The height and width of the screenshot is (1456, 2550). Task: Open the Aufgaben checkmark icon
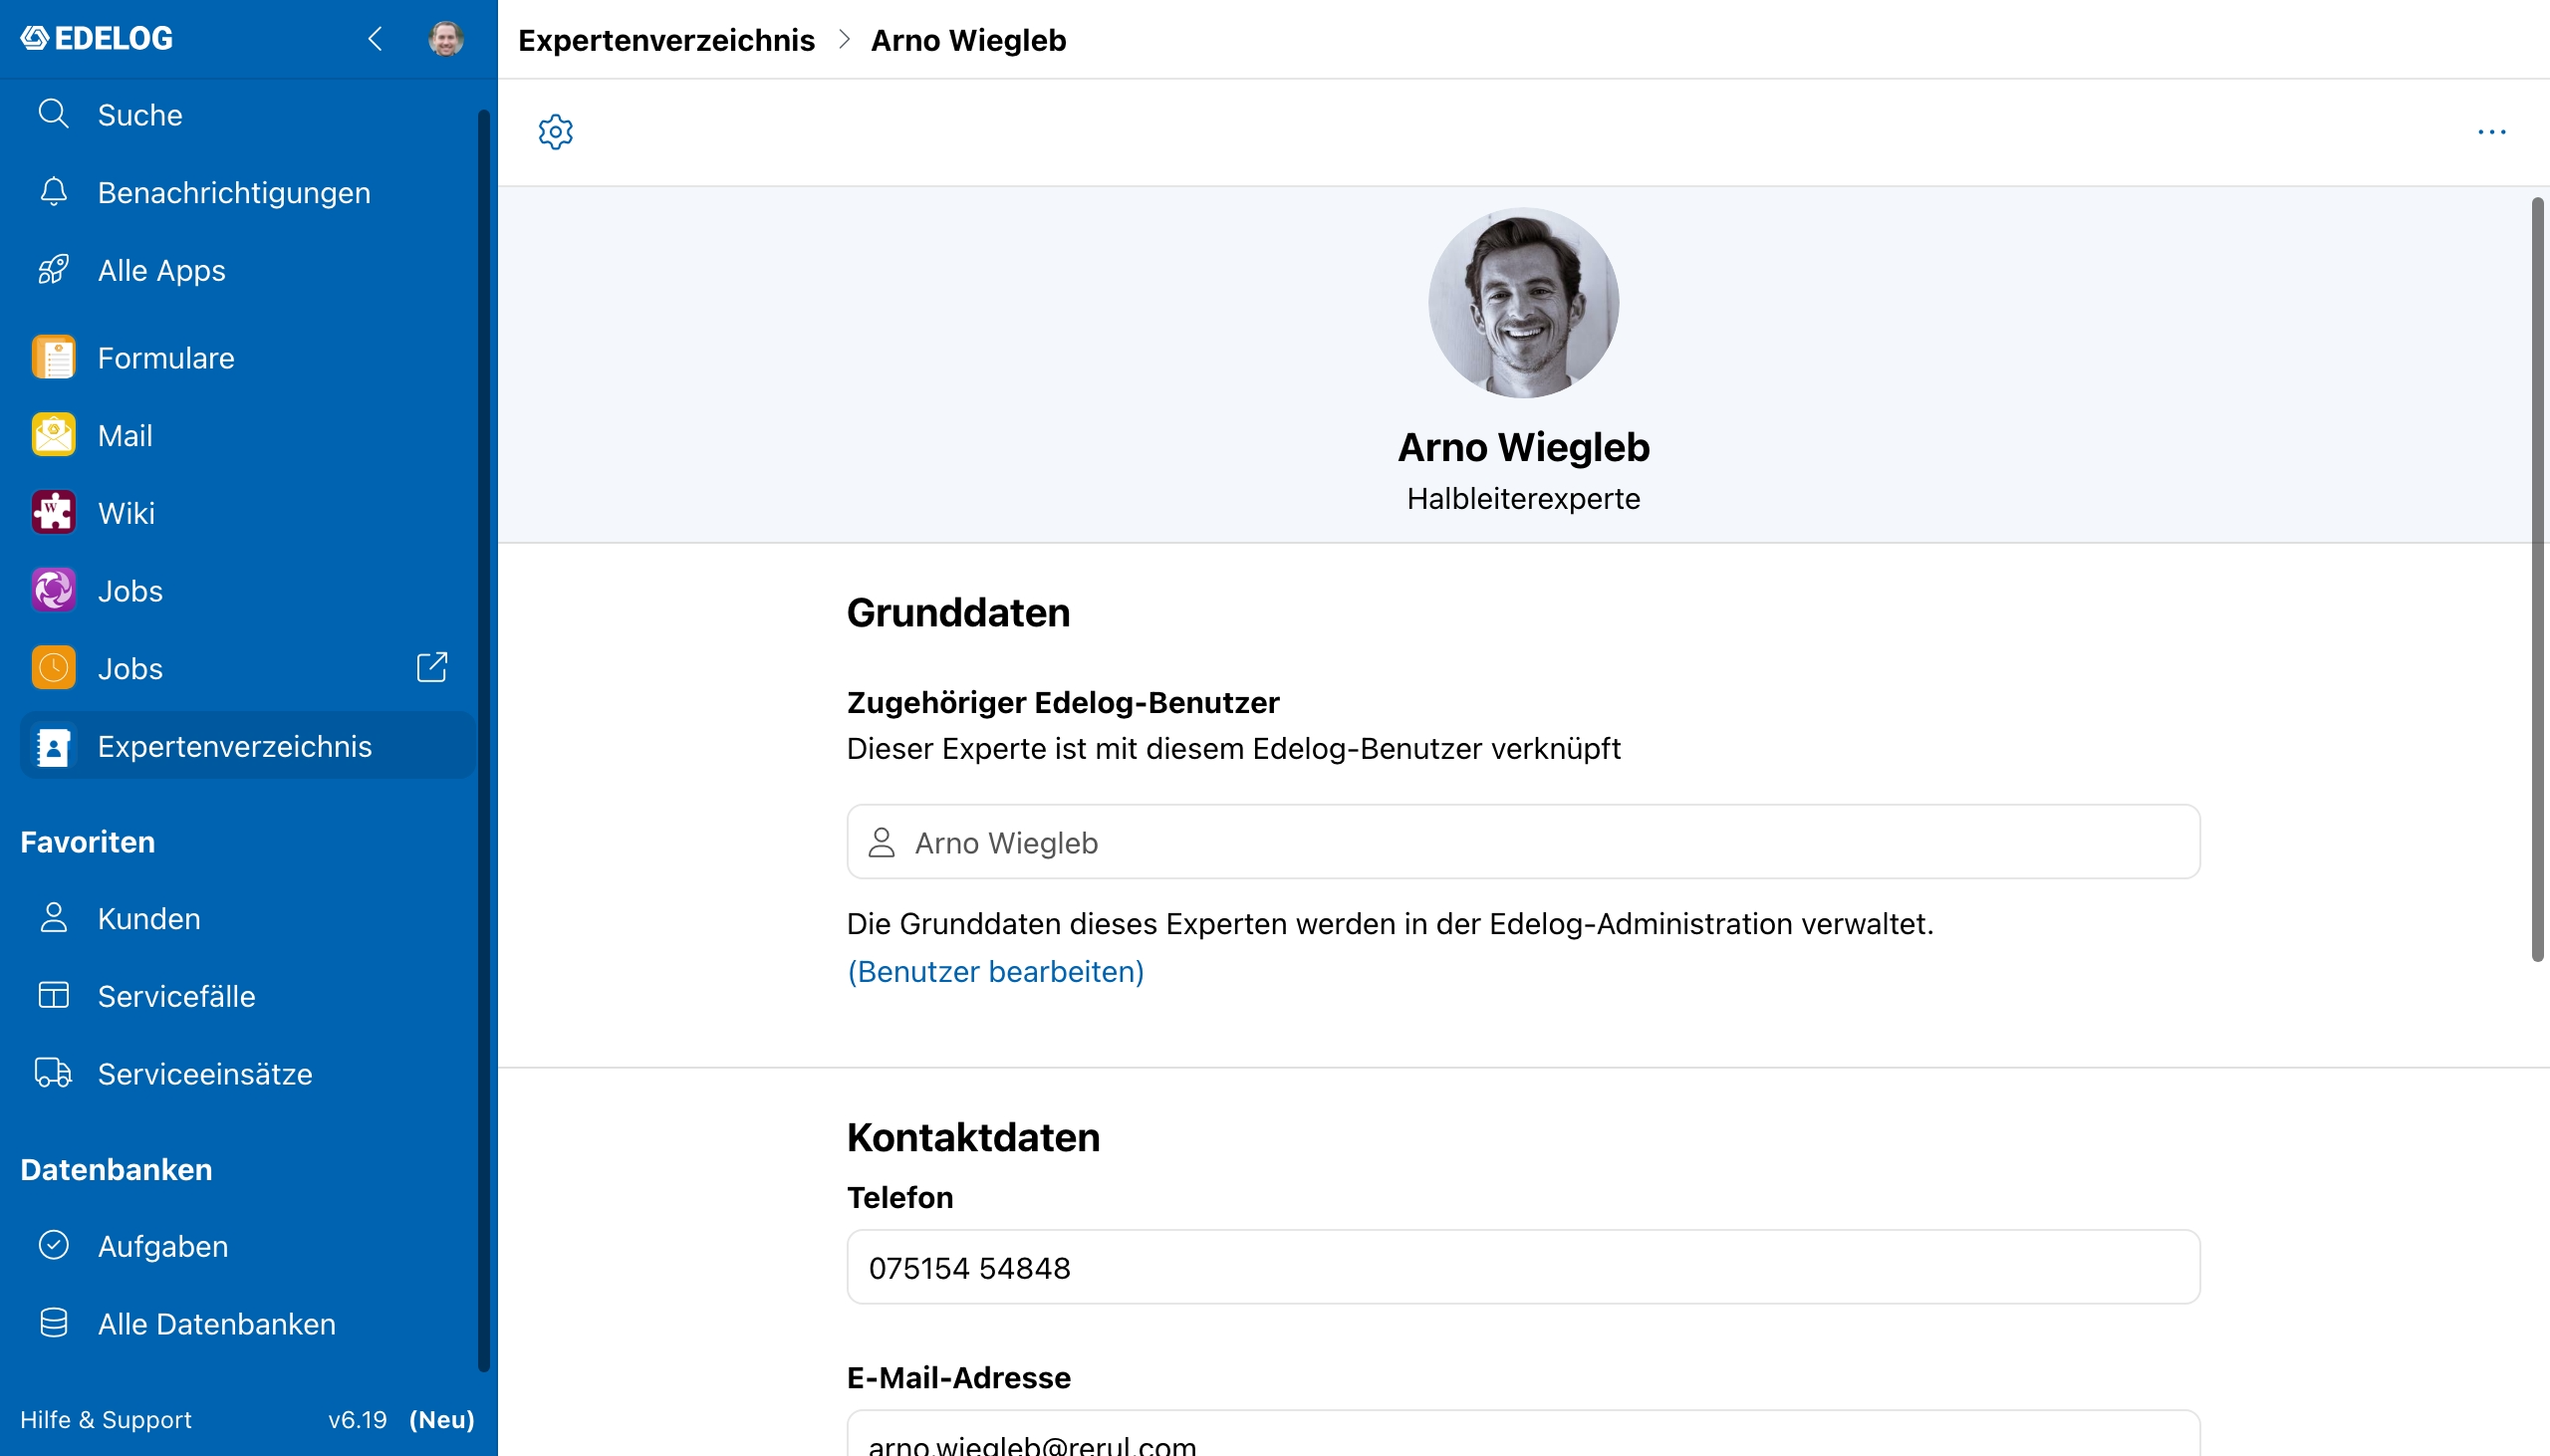(53, 1245)
